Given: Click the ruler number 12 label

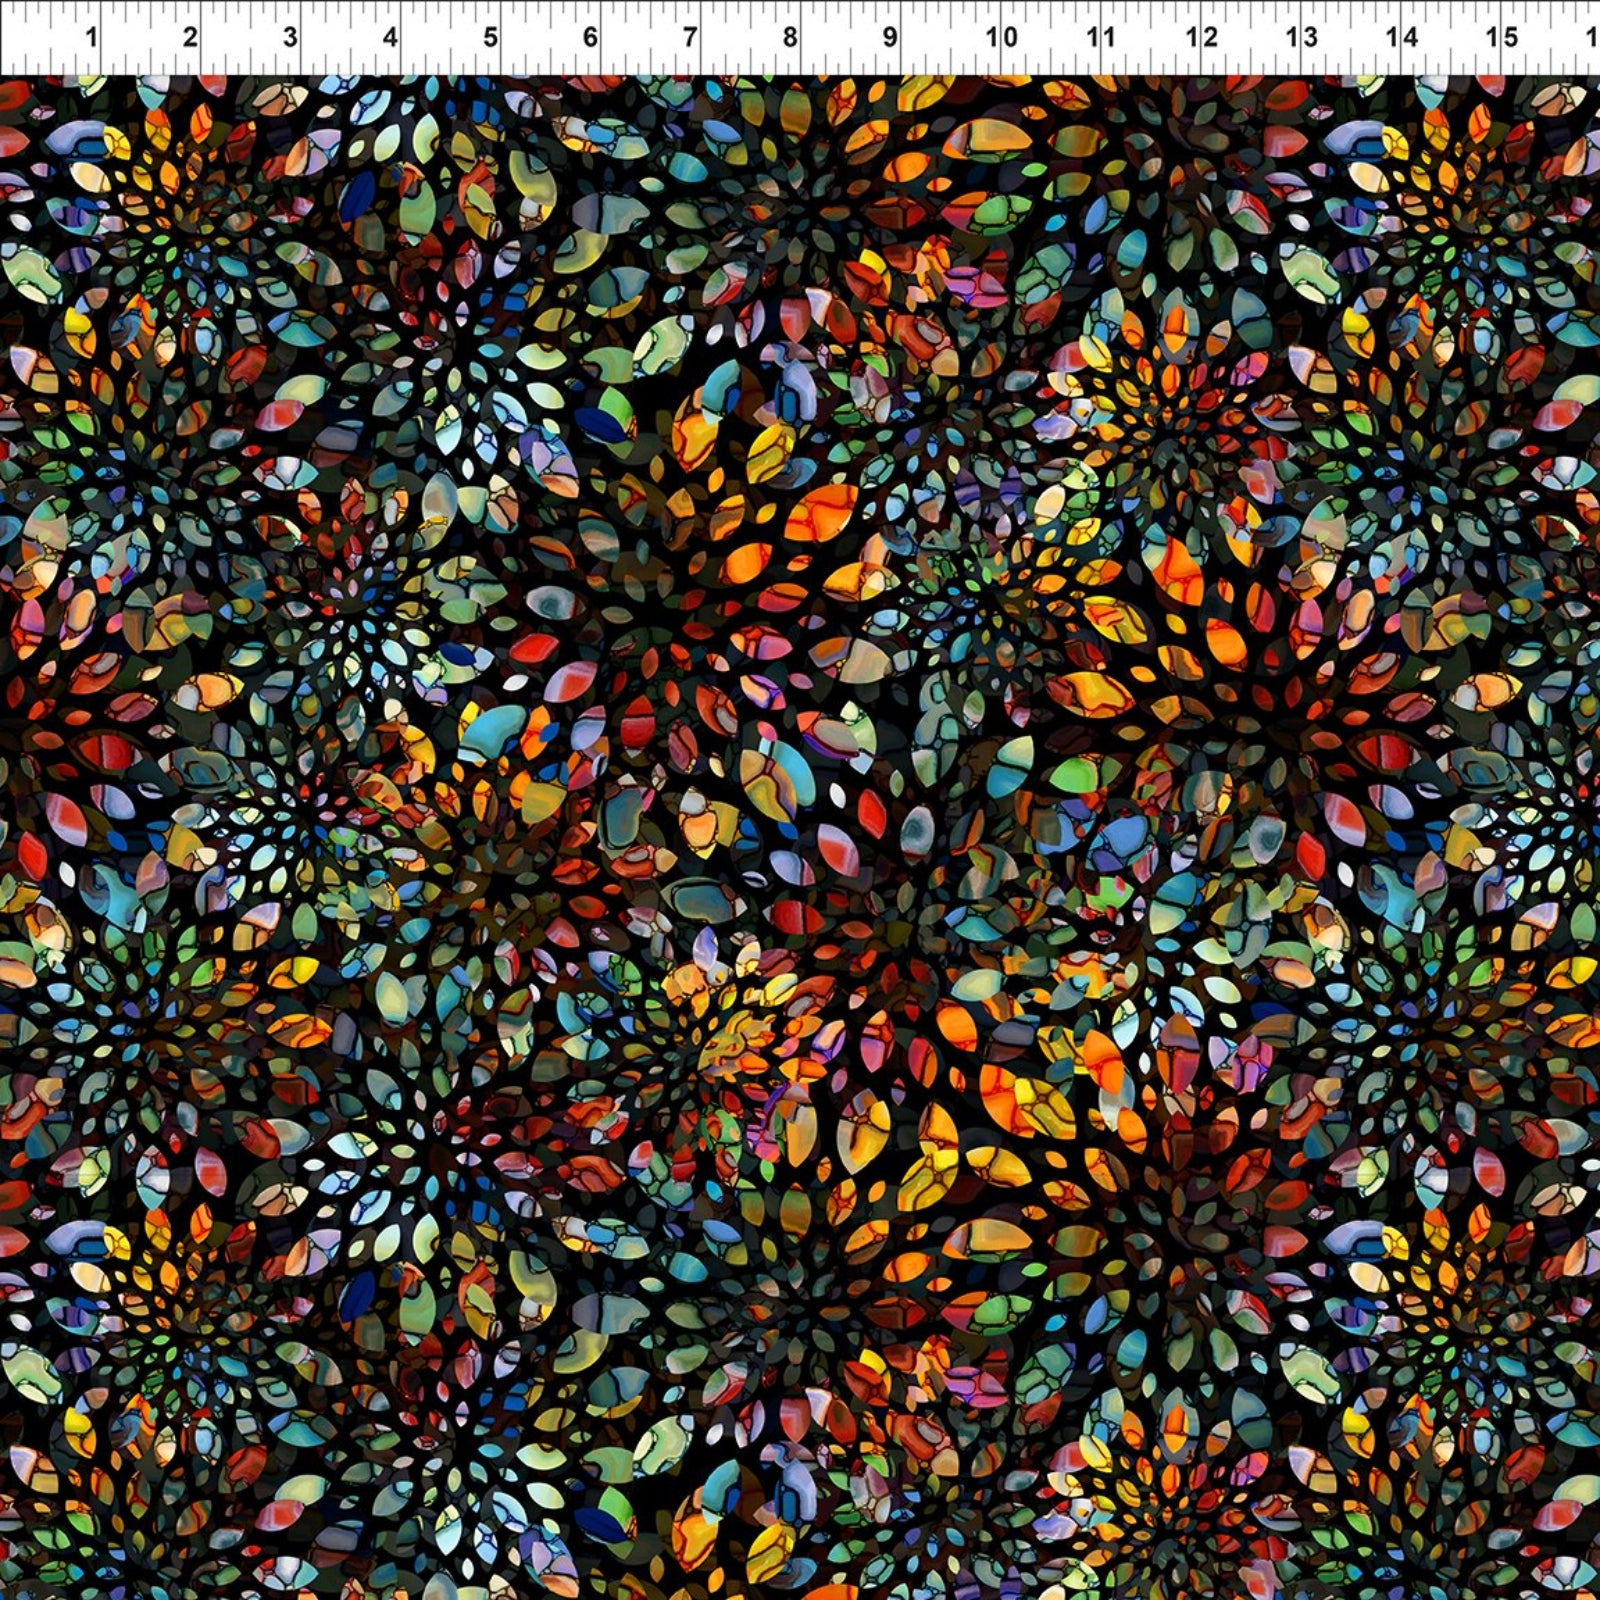Looking at the screenshot, I should coord(1201,38).
